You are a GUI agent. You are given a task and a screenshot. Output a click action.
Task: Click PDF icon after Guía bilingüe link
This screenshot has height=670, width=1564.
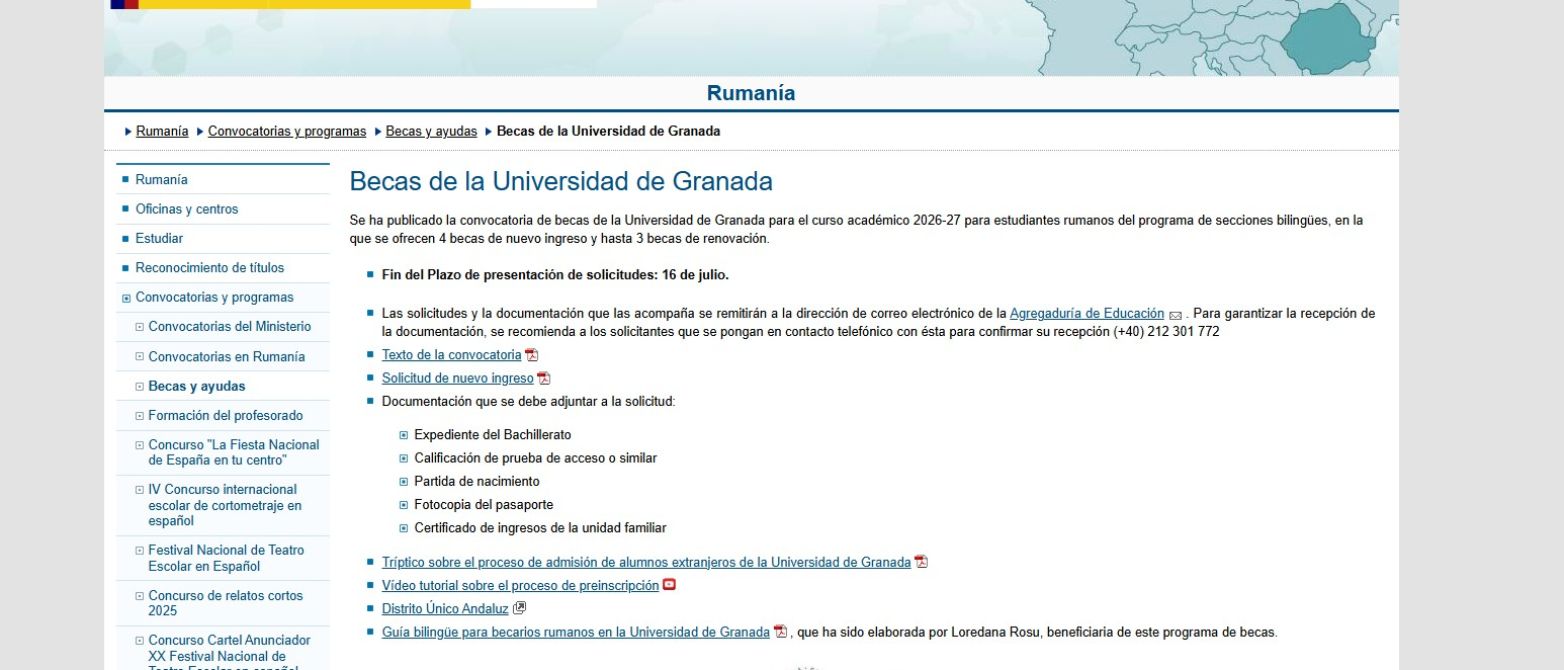pos(780,632)
